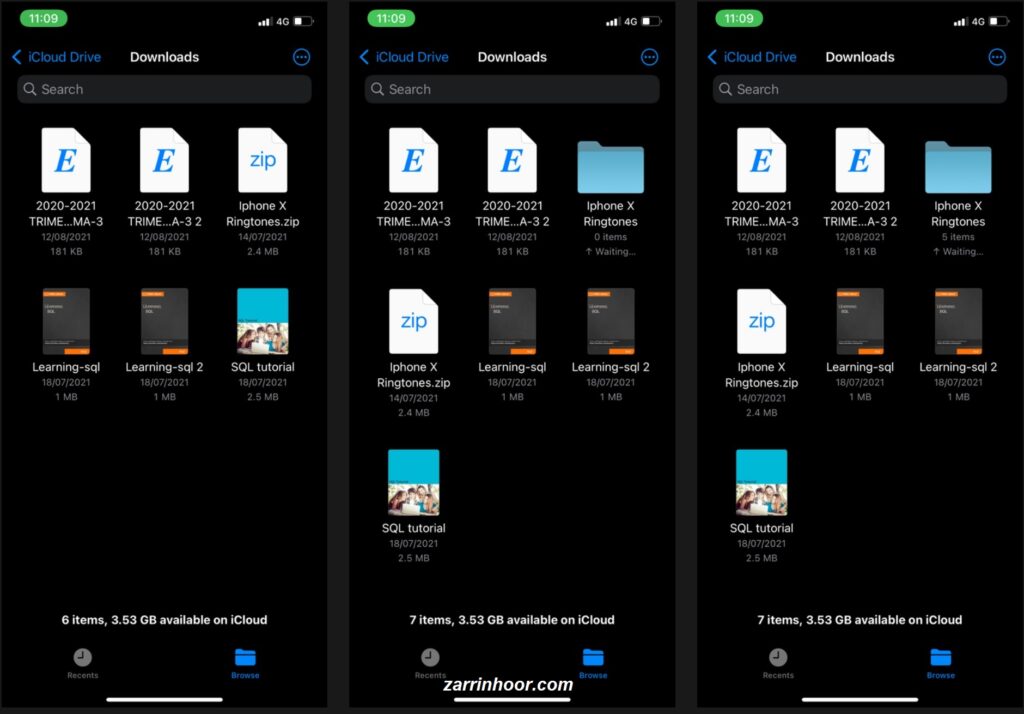
Task: Open the 2020-2021 TRIME...A-3 2 file on the right screen
Action: pyautogui.click(x=860, y=160)
